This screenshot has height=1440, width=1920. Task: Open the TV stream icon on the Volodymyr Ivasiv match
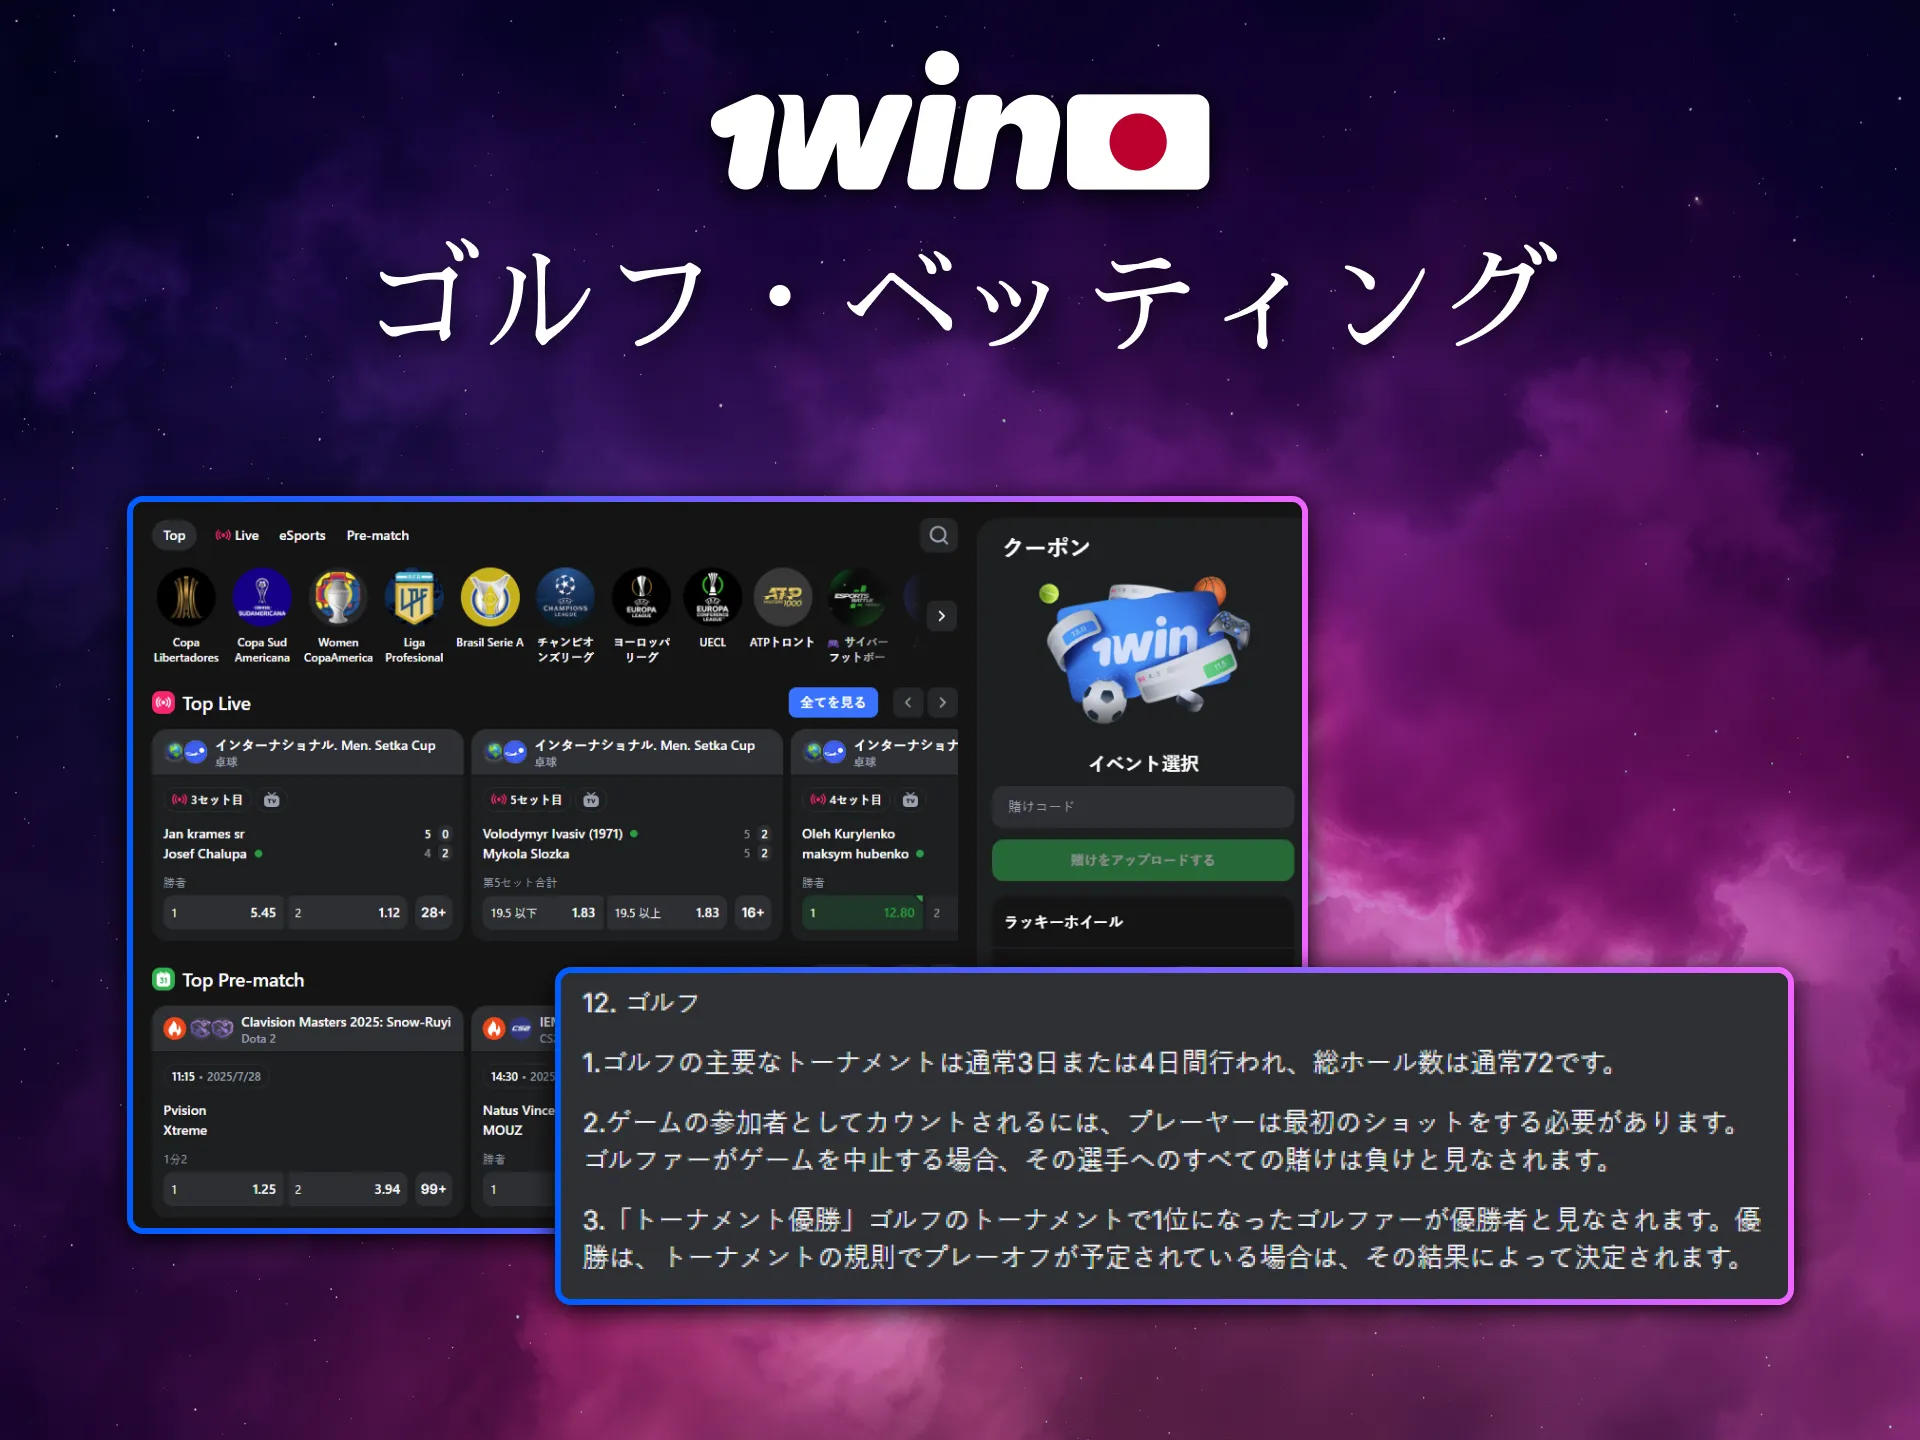click(591, 800)
